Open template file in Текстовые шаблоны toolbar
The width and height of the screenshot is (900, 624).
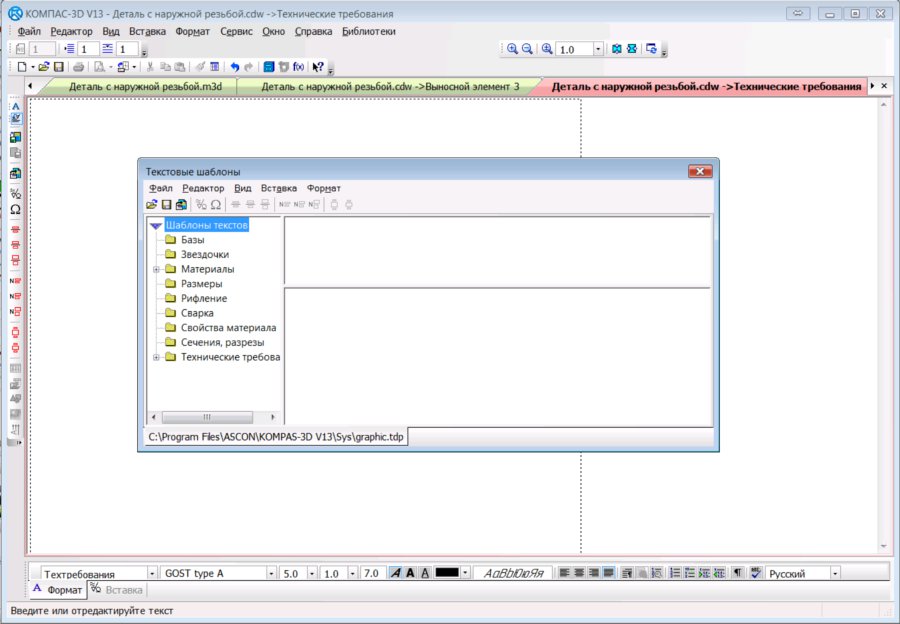click(152, 204)
